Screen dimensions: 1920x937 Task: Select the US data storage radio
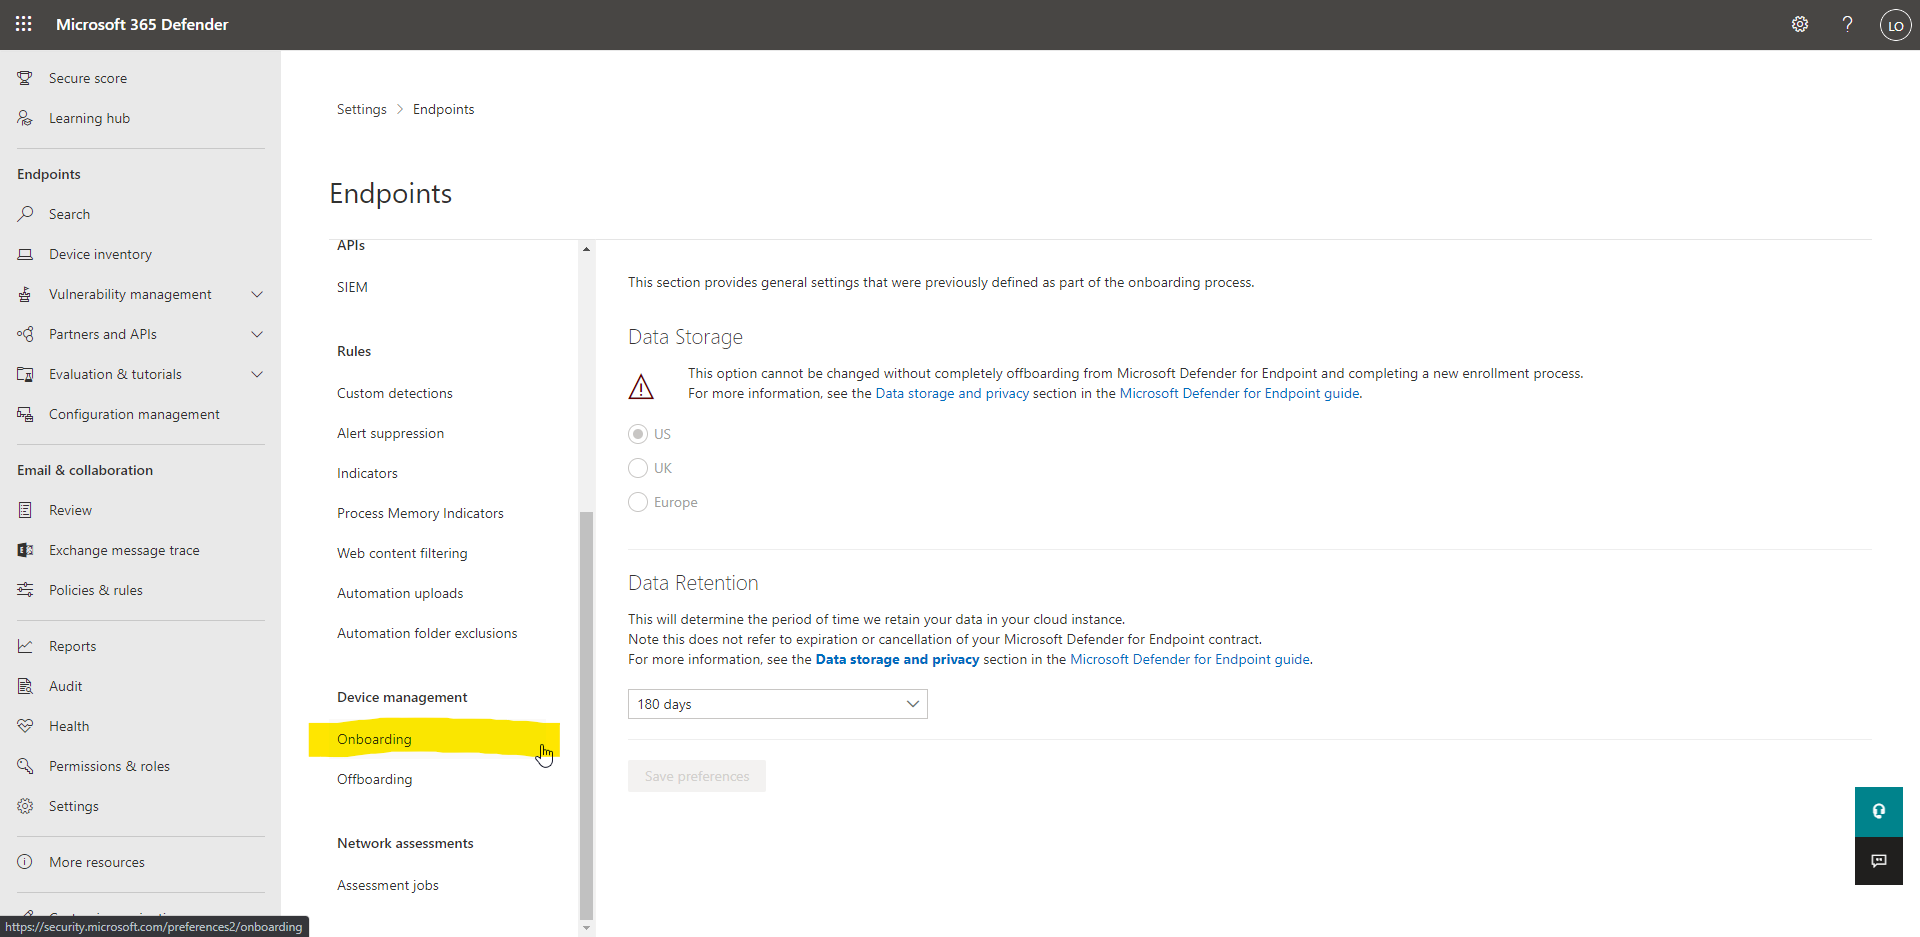click(x=638, y=434)
